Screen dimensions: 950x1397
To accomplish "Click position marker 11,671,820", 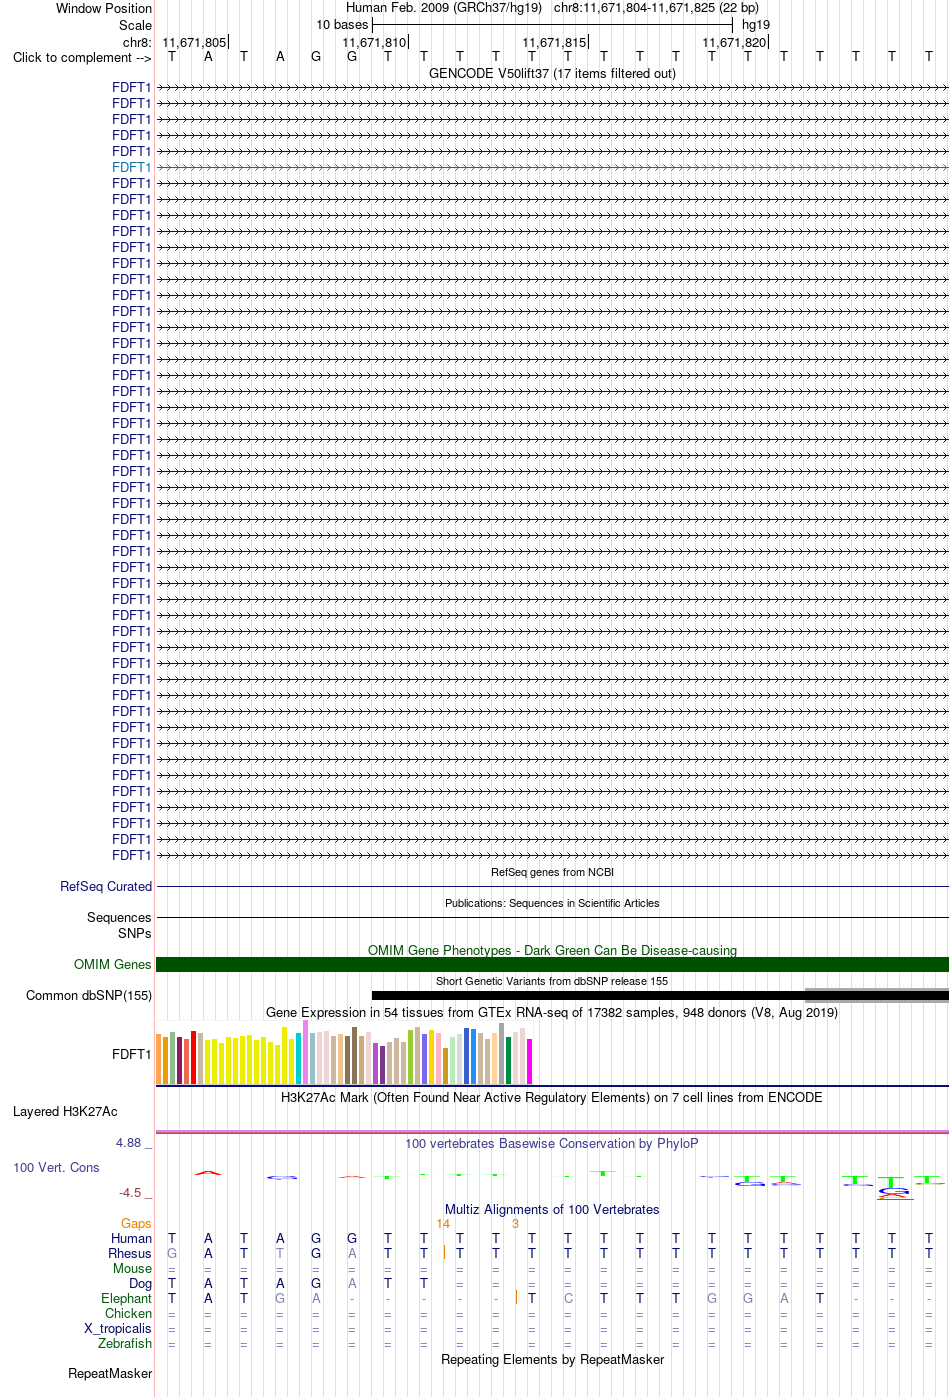I will pyautogui.click(x=734, y=42).
